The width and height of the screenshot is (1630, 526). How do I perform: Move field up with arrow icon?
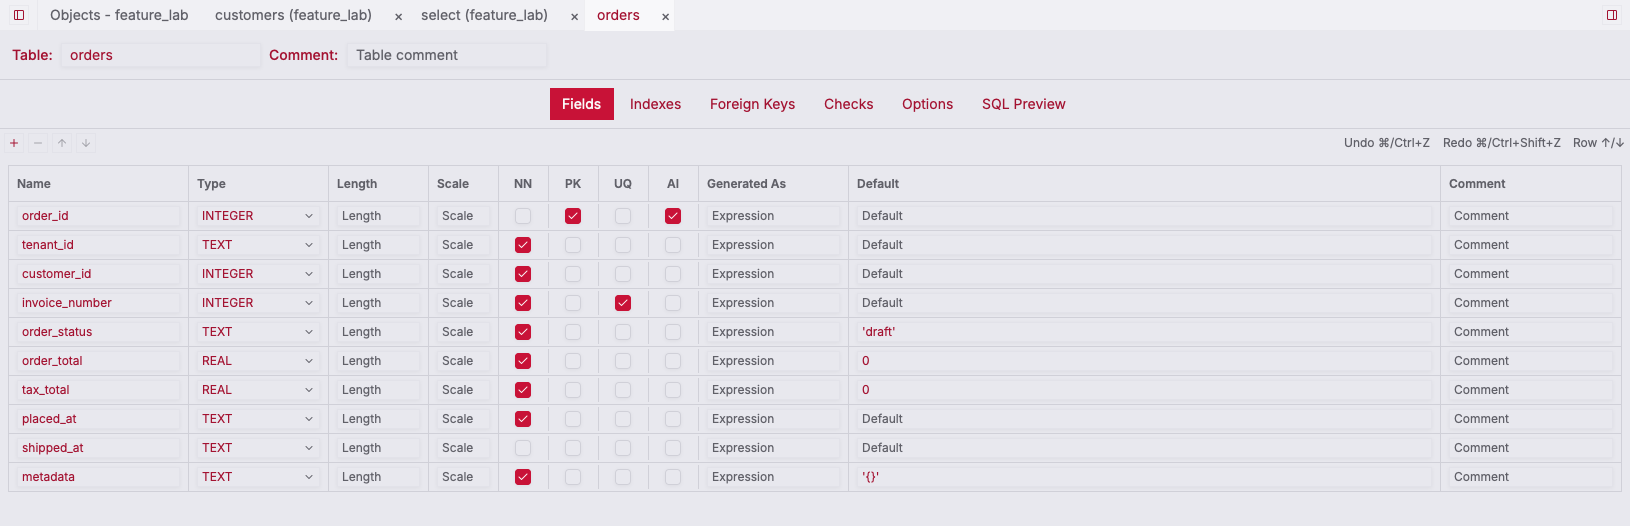click(x=62, y=143)
